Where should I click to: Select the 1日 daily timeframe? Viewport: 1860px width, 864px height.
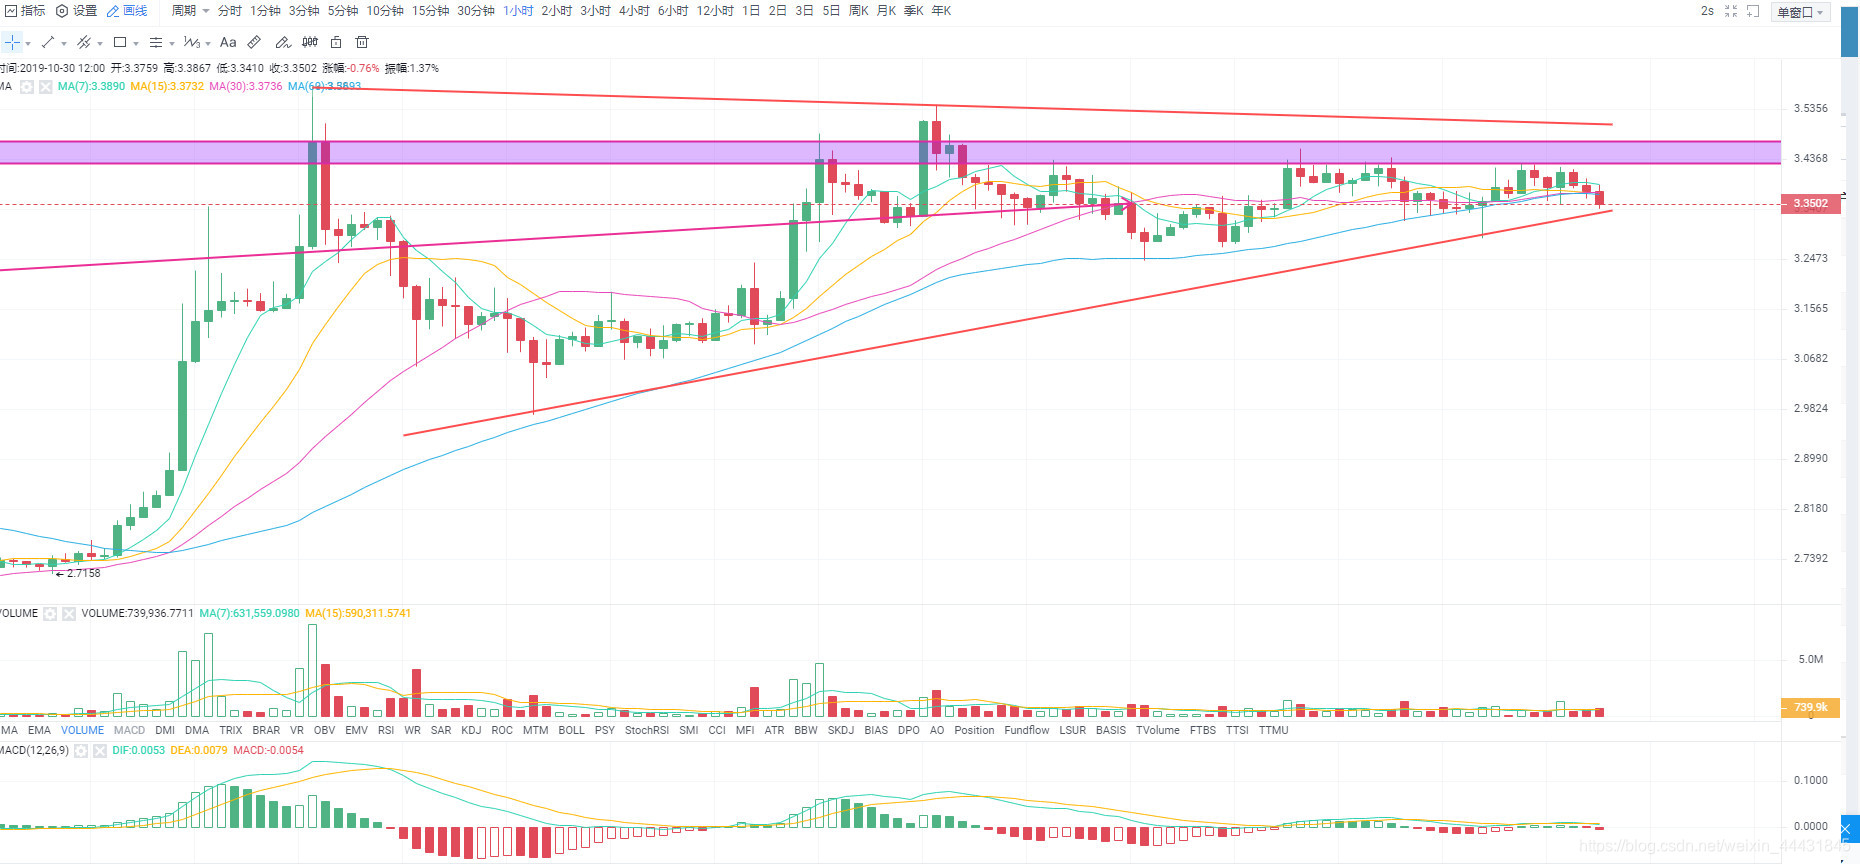[751, 11]
